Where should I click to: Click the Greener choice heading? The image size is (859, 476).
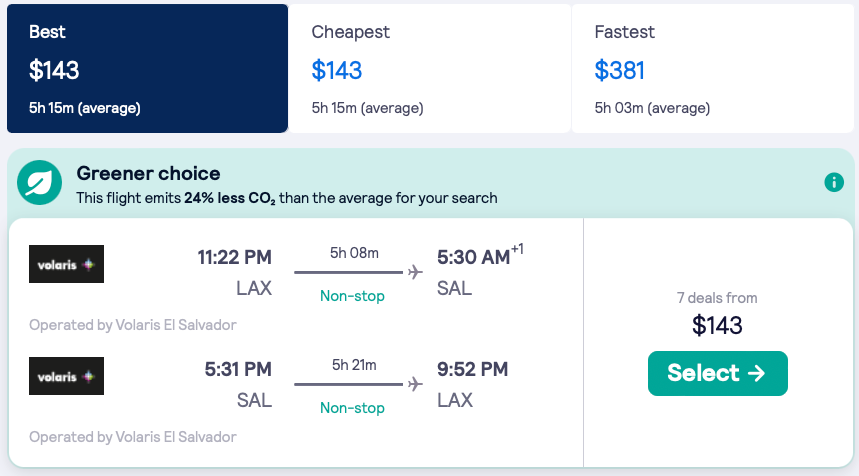pyautogui.click(x=148, y=173)
